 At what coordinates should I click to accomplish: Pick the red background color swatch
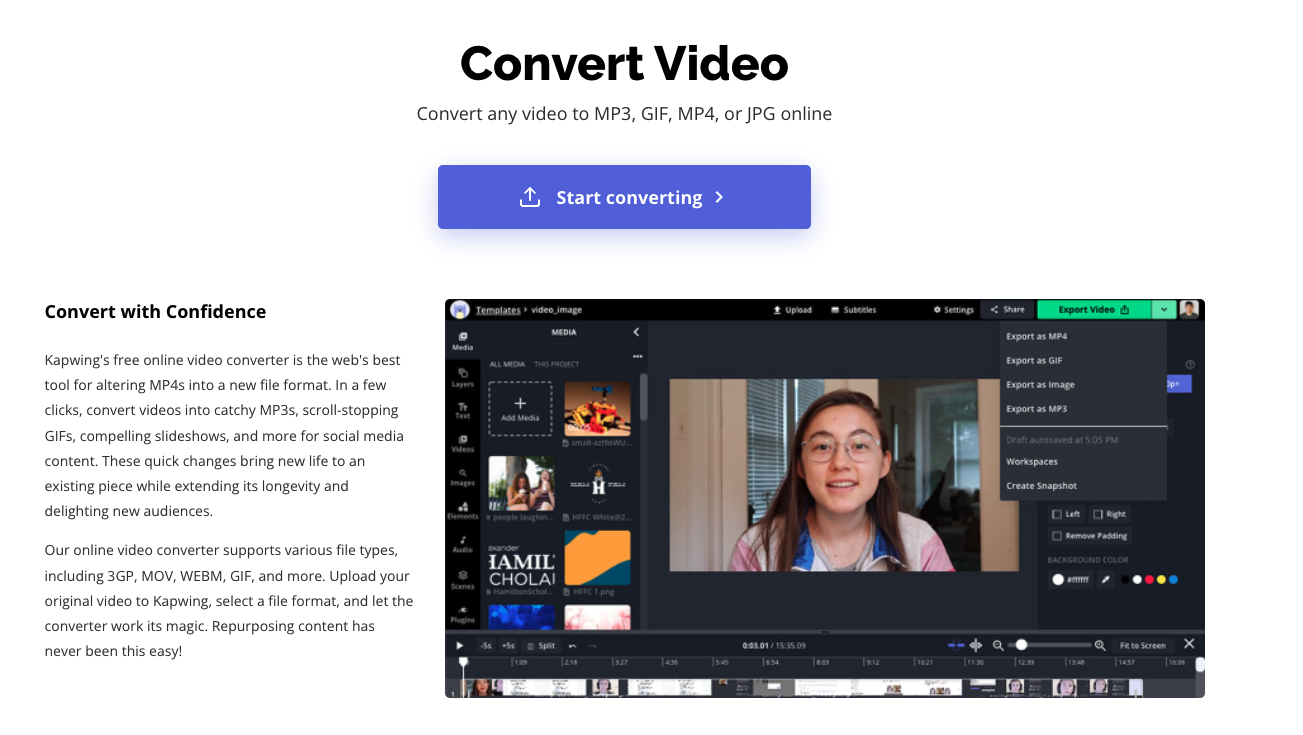1149,579
